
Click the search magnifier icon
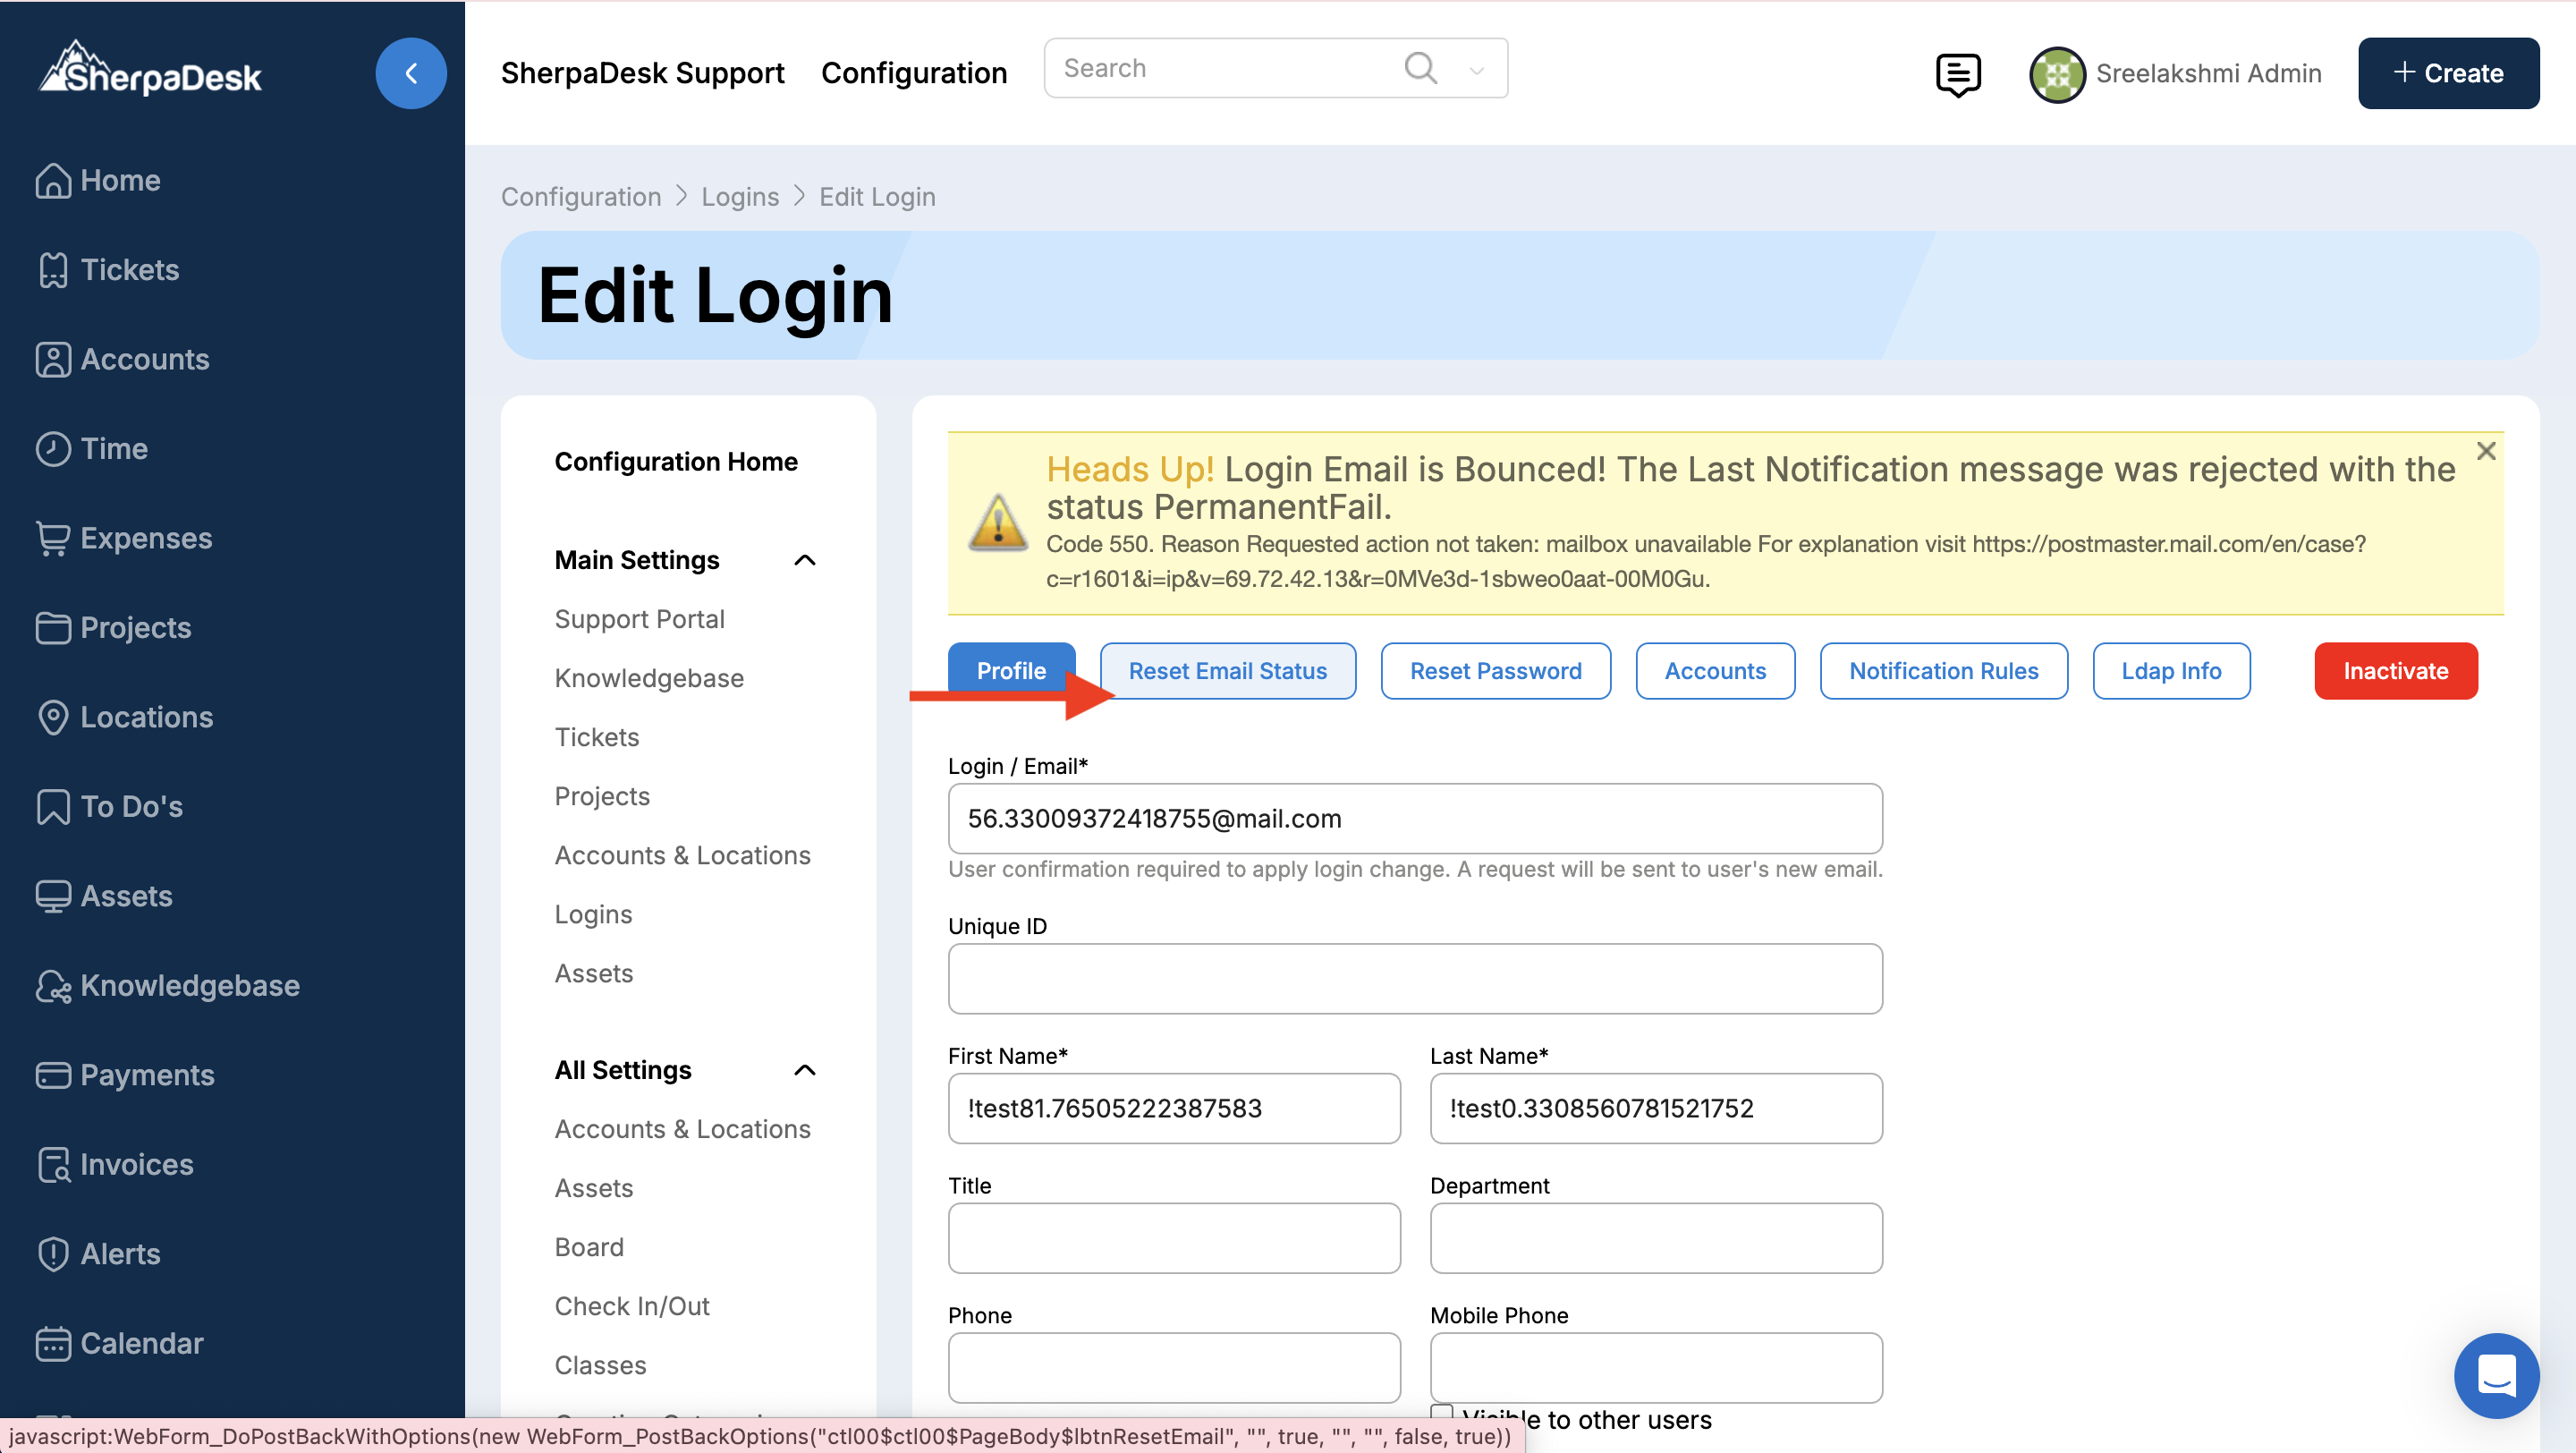point(1420,68)
